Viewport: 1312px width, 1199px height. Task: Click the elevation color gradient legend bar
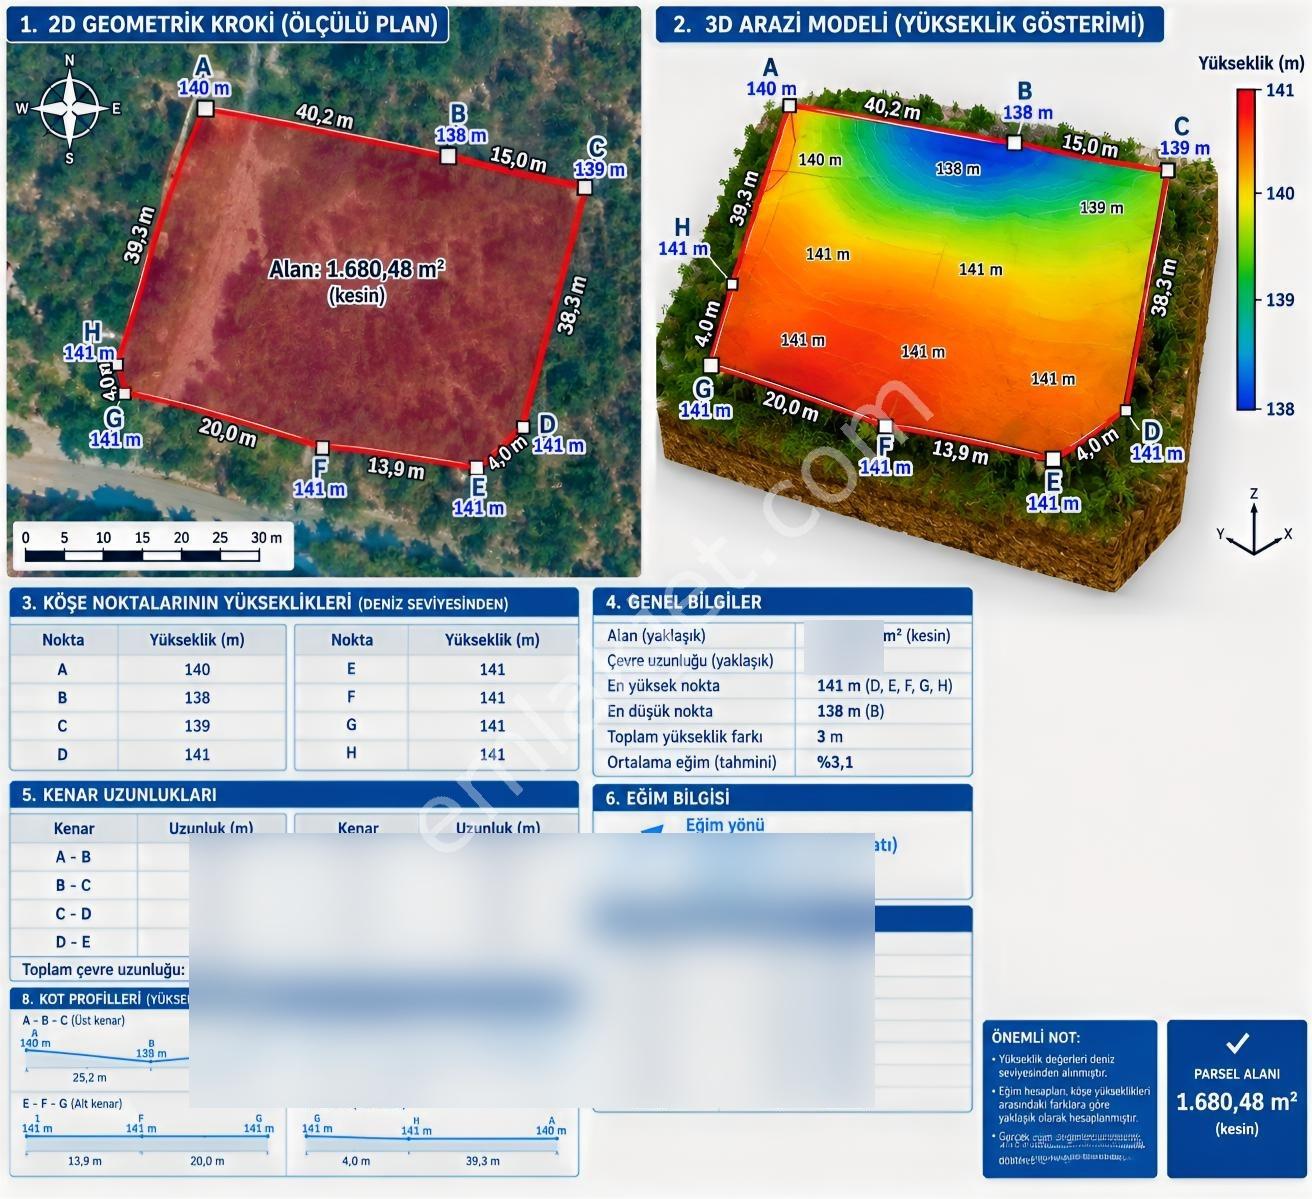pos(1246,249)
